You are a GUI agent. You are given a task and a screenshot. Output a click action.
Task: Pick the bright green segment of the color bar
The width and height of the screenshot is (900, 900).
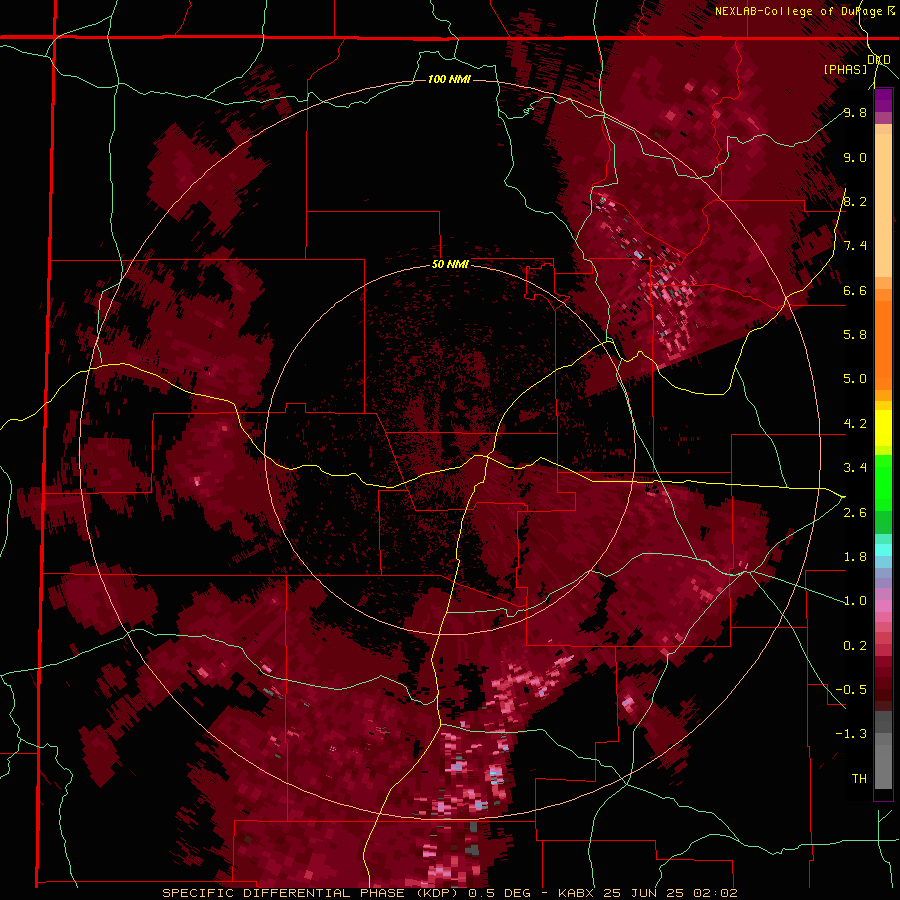click(883, 482)
